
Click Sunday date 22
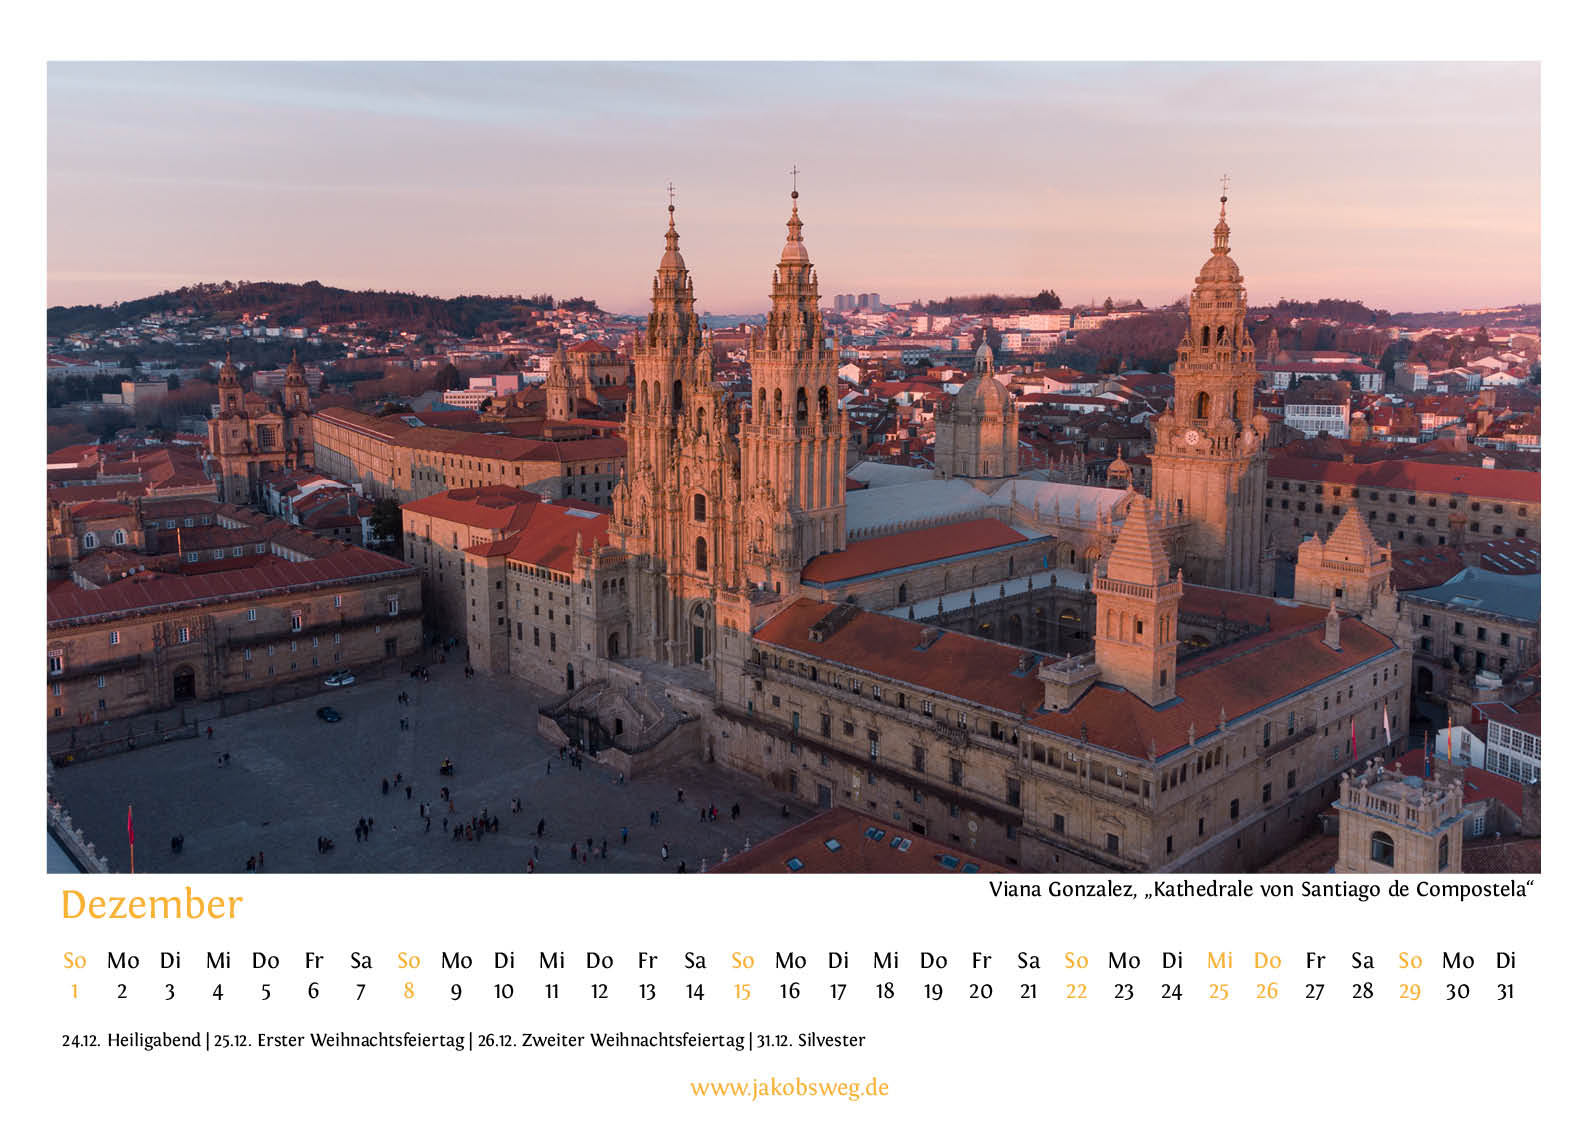click(x=1076, y=991)
